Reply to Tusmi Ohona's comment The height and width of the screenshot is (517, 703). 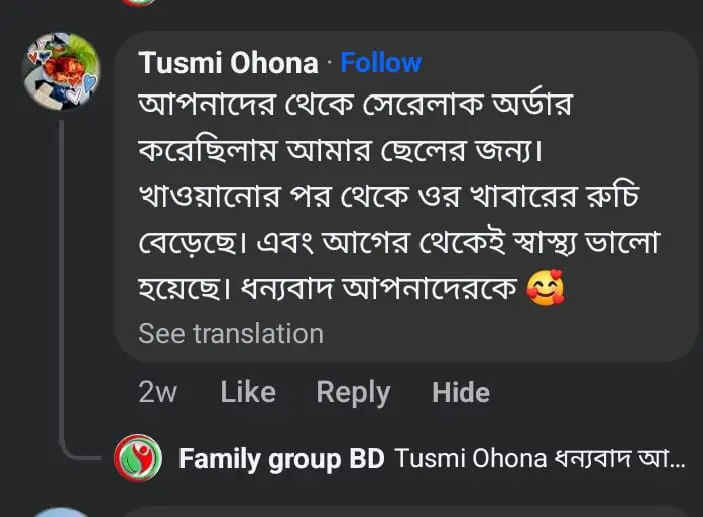353,392
